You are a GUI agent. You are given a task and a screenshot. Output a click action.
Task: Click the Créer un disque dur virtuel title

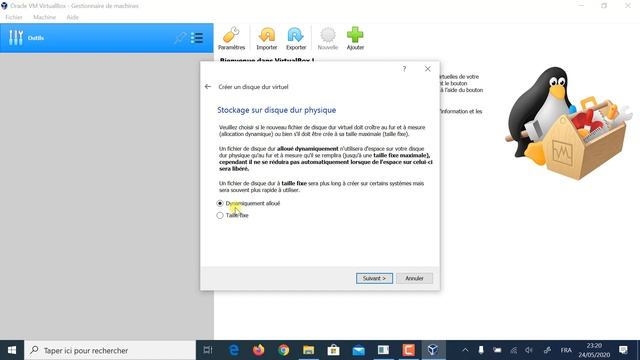click(253, 87)
